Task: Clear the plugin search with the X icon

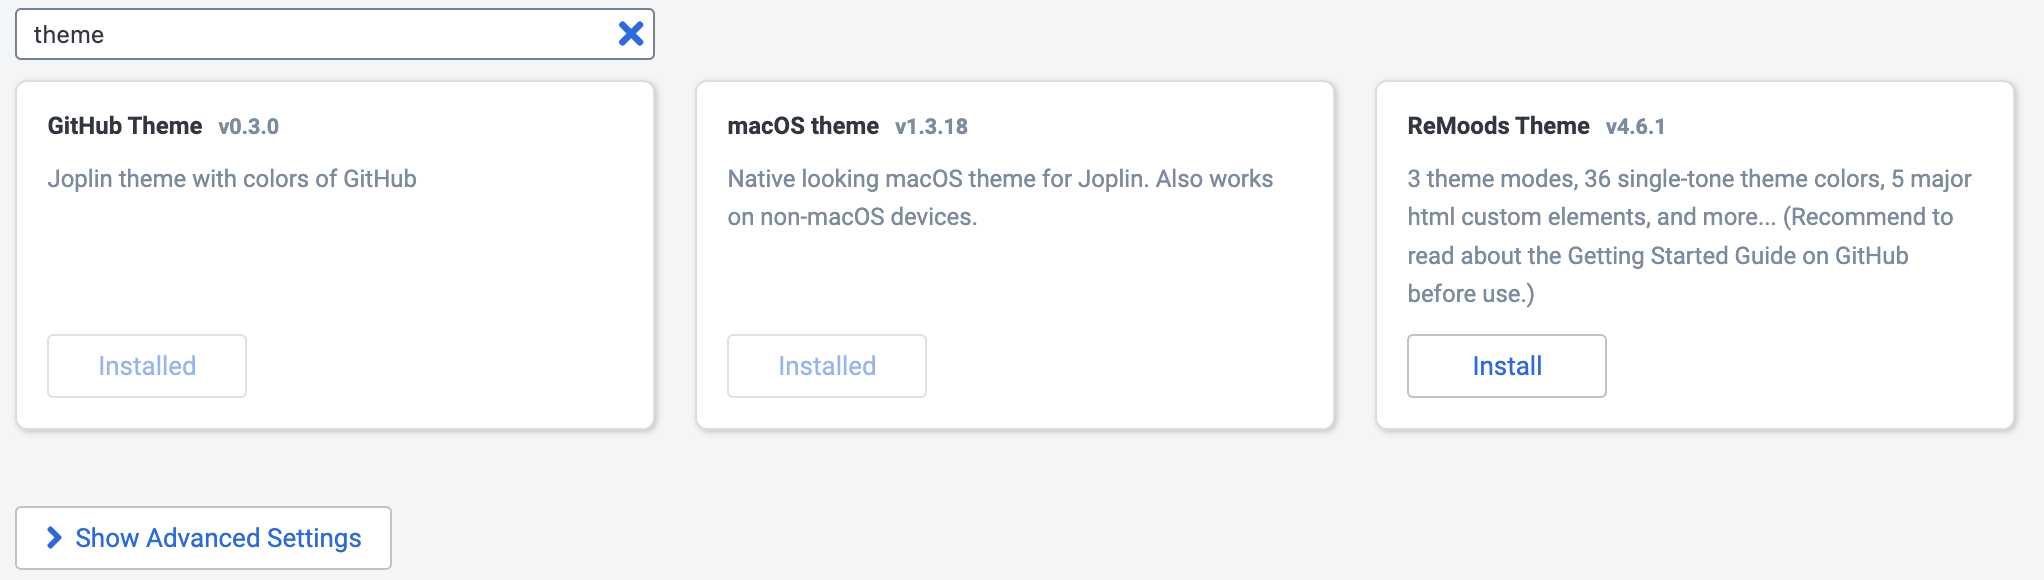Action: pyautogui.click(x=631, y=34)
